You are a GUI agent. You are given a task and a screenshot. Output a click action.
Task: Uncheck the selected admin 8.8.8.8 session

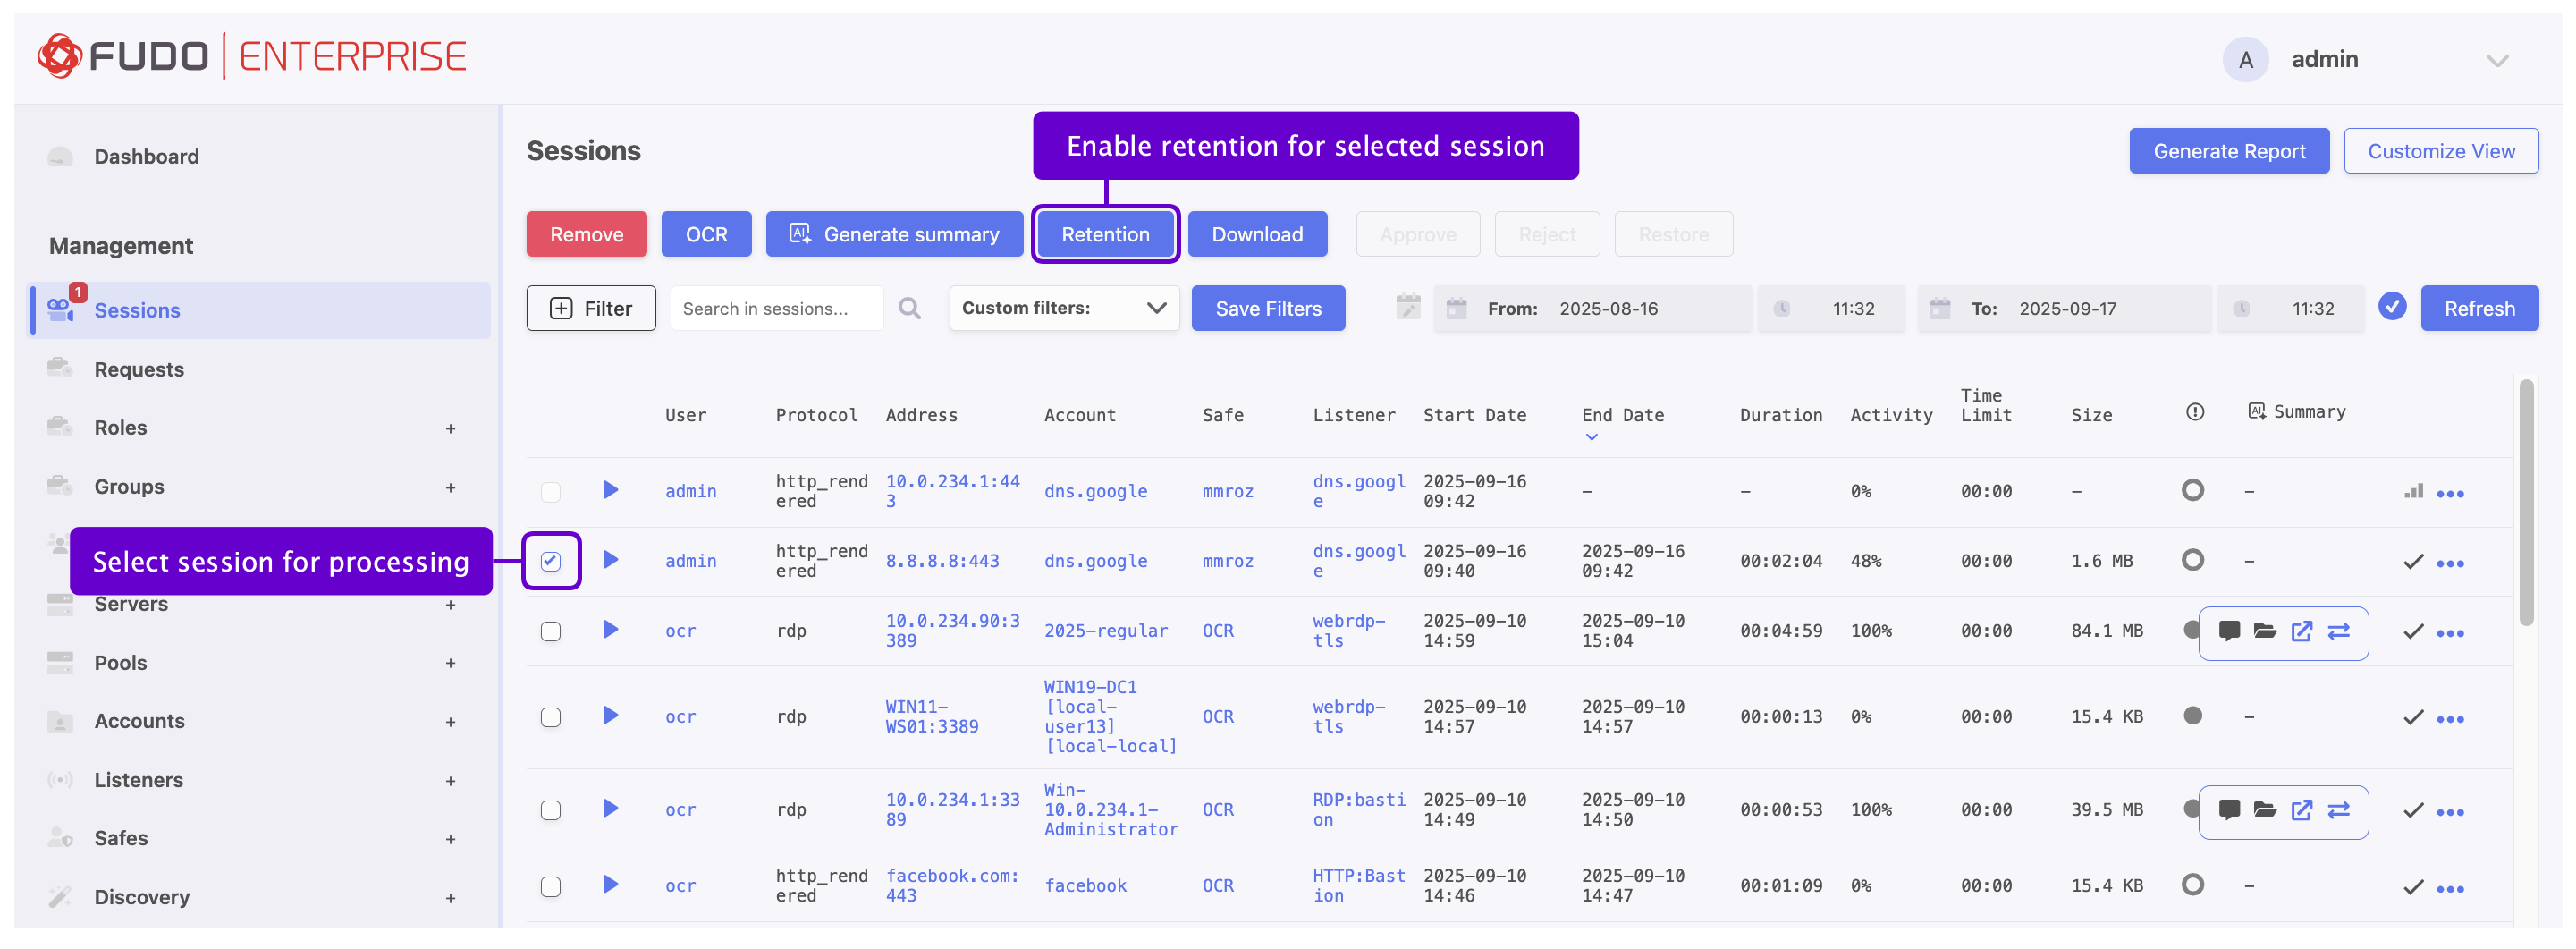(x=551, y=561)
